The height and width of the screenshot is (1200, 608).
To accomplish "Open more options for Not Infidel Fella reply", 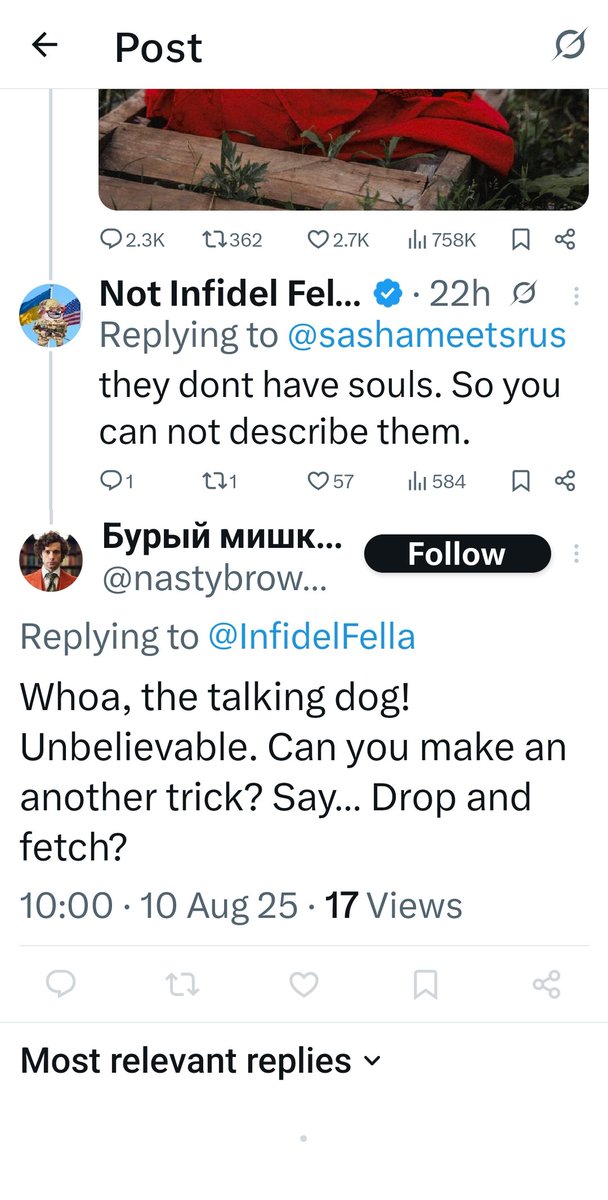I will coord(576,295).
